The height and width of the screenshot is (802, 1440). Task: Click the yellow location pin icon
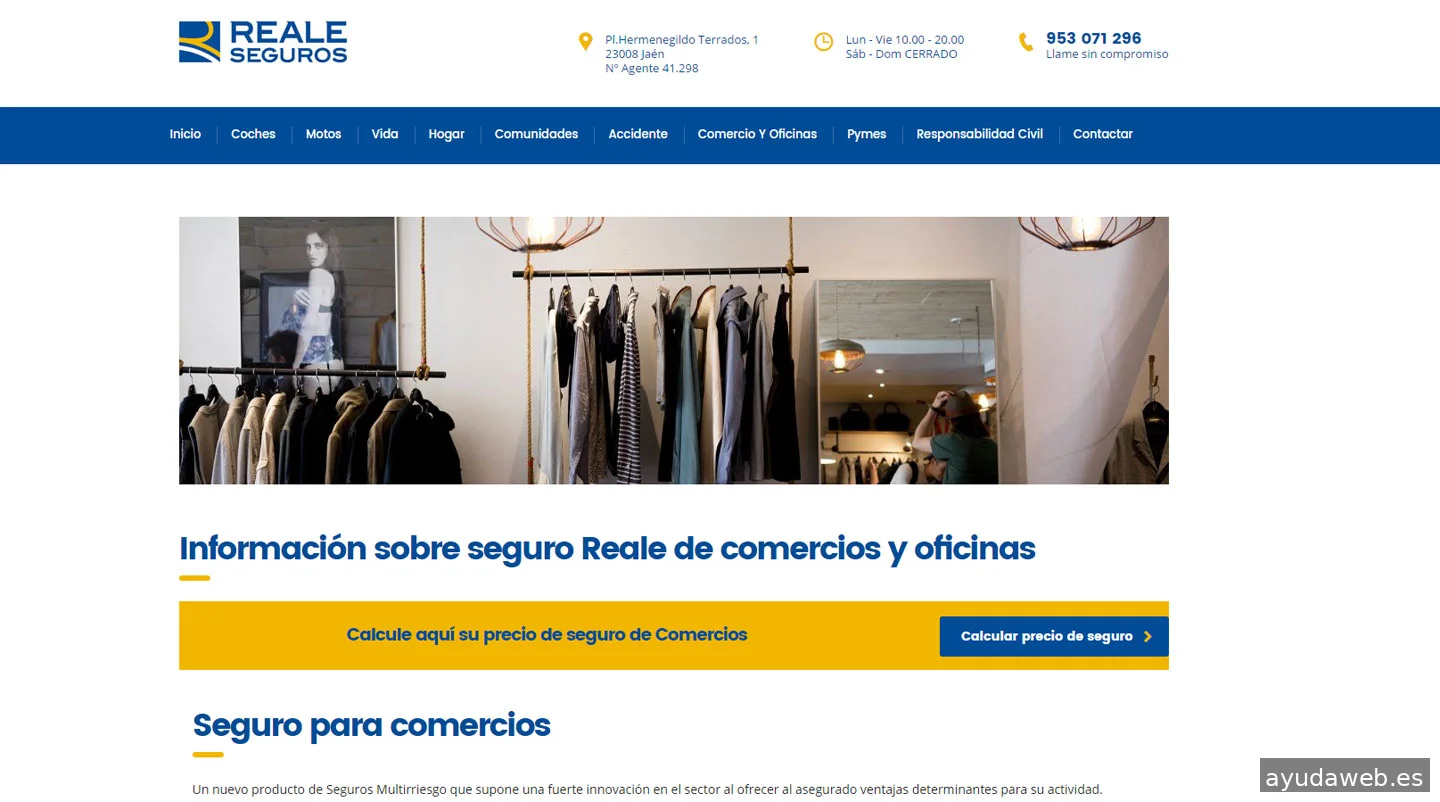click(x=586, y=41)
